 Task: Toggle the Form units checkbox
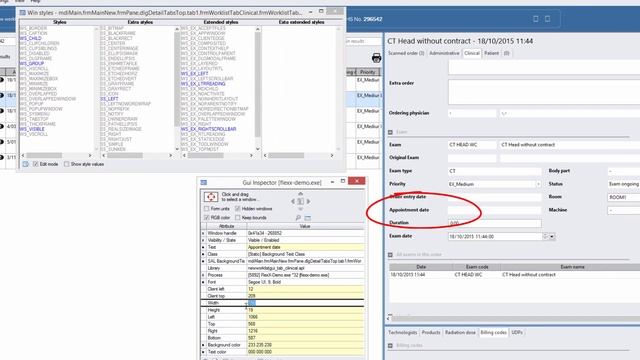click(x=207, y=209)
